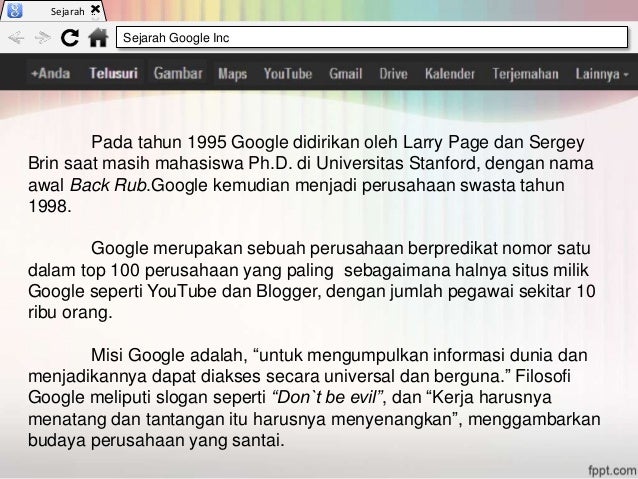
Task: Click the browser forward arrow
Action: [43, 38]
